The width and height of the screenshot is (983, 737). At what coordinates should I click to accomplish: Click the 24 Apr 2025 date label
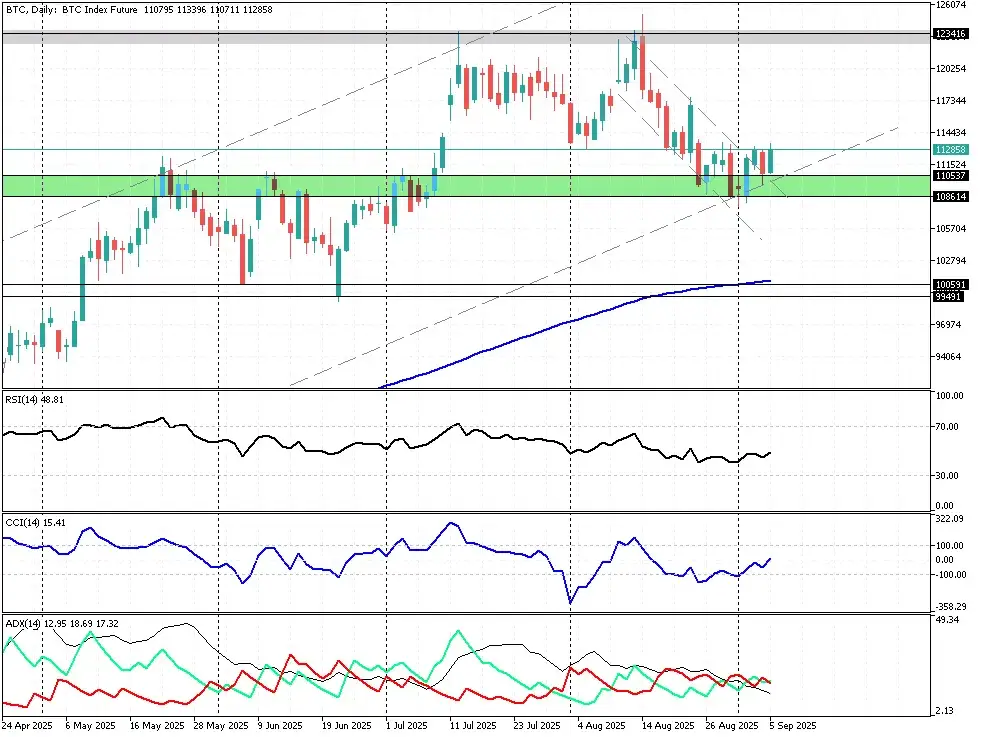(x=27, y=725)
